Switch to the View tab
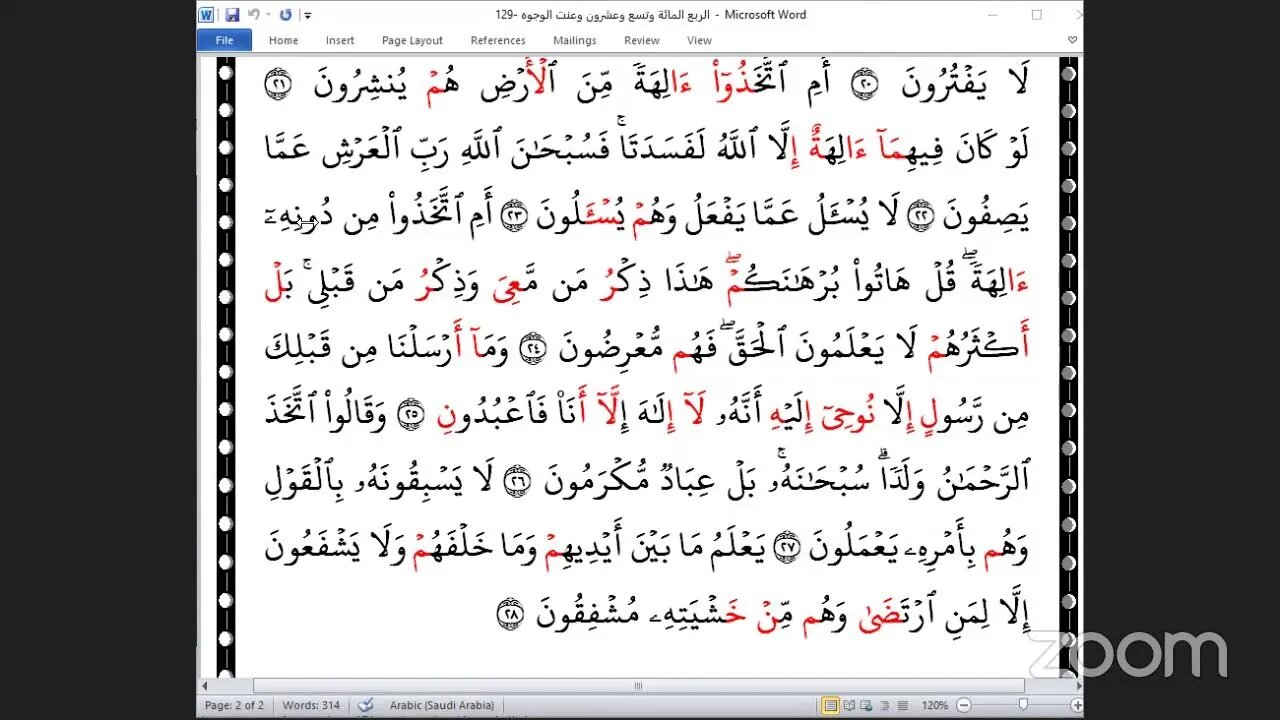Screen dimensions: 1280x720 coord(699,40)
